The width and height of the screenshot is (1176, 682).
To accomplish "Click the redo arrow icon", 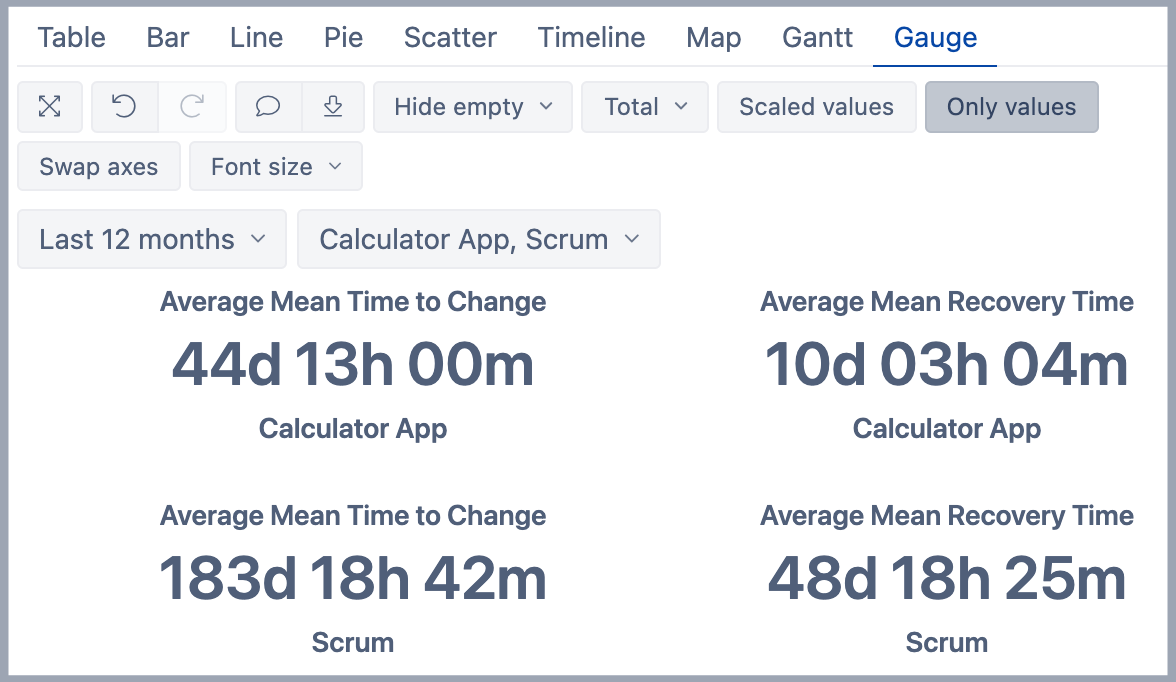I will tap(192, 107).
